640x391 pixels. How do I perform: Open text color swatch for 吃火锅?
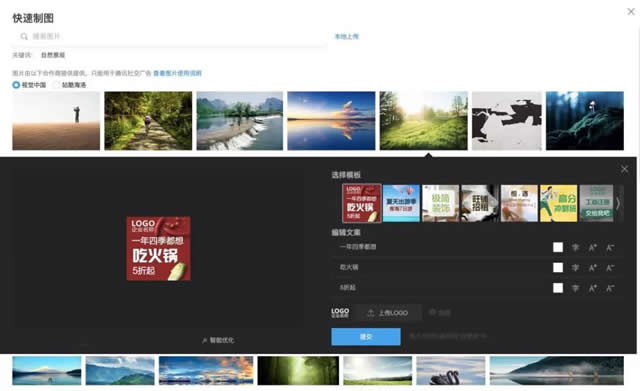point(558,267)
